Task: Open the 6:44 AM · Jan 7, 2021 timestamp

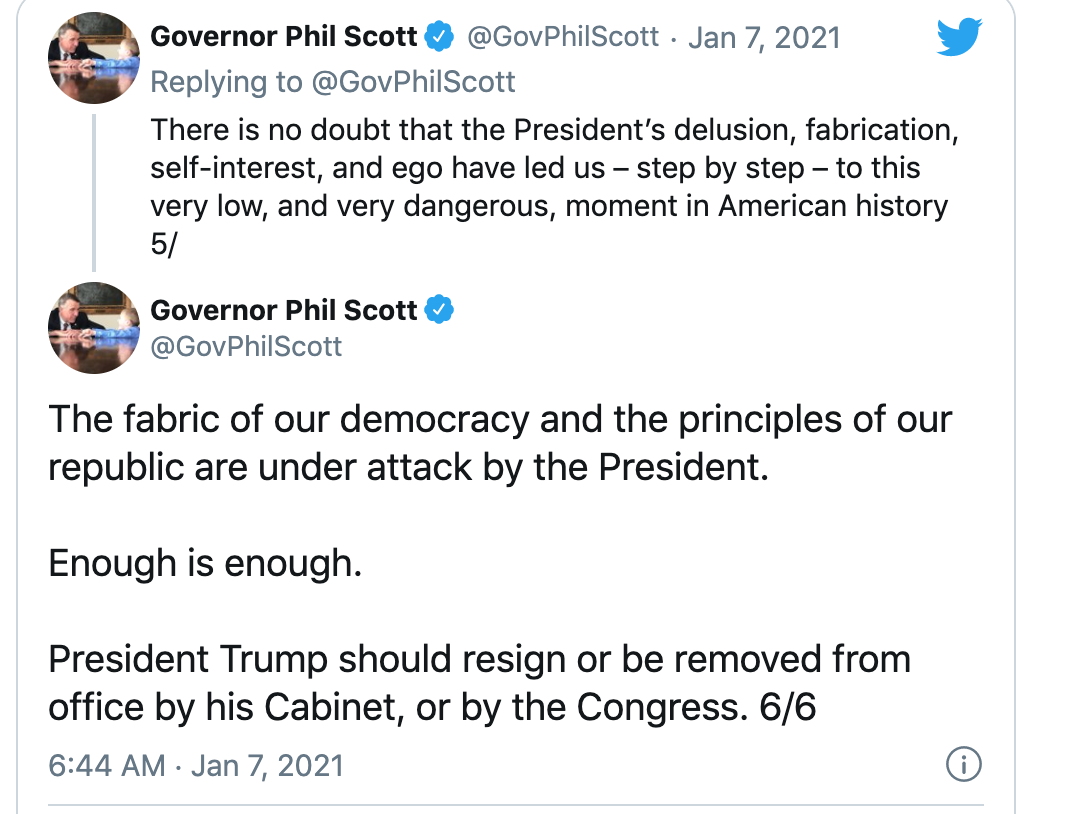Action: pos(196,765)
